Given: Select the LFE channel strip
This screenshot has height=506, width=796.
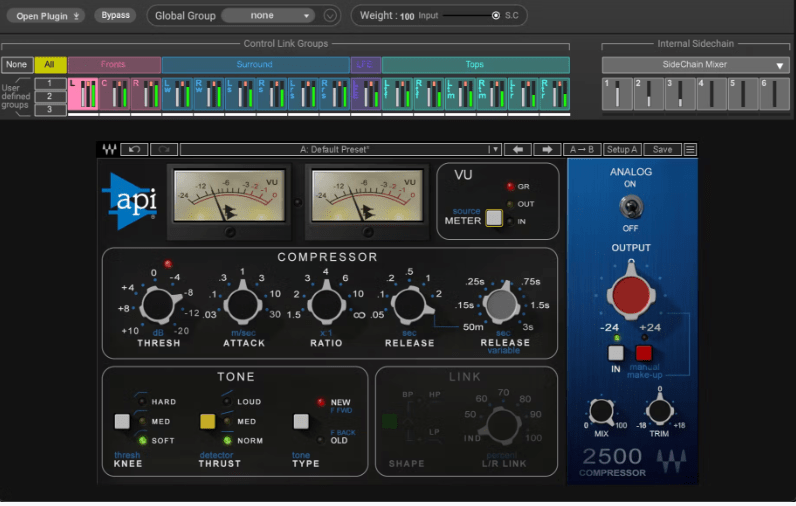Looking at the screenshot, I should pos(366,94).
